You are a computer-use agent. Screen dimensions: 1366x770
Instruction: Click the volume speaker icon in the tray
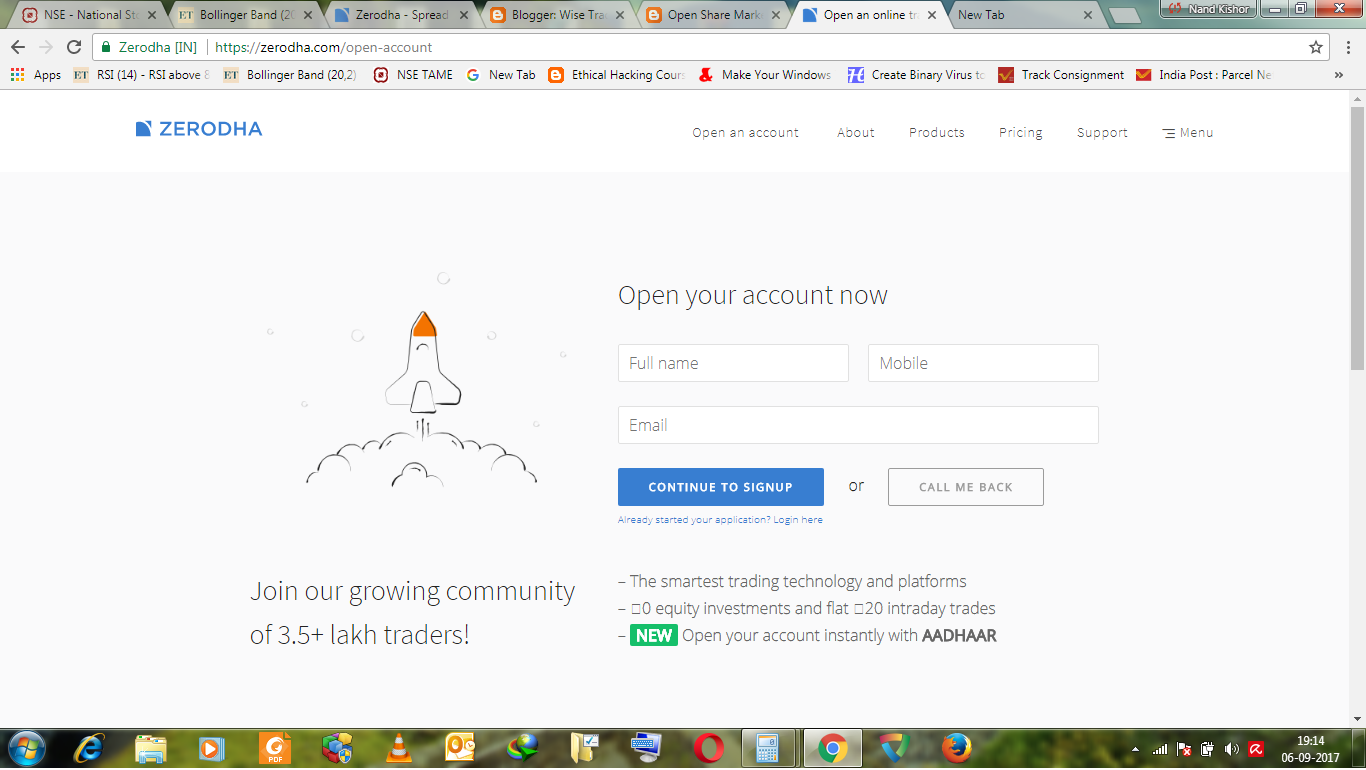click(x=1231, y=750)
